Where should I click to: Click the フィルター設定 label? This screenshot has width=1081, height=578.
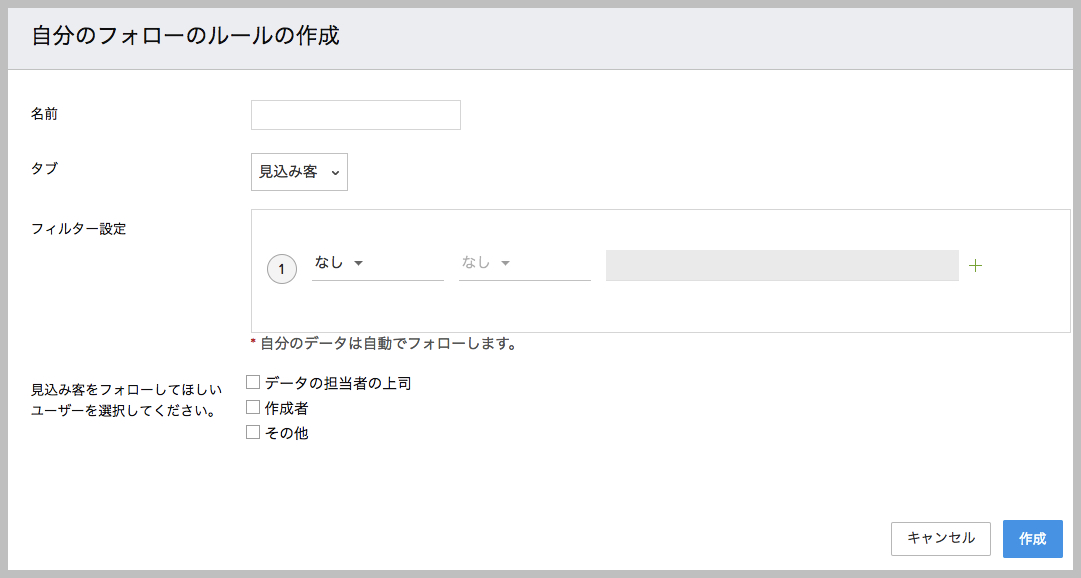pos(79,228)
